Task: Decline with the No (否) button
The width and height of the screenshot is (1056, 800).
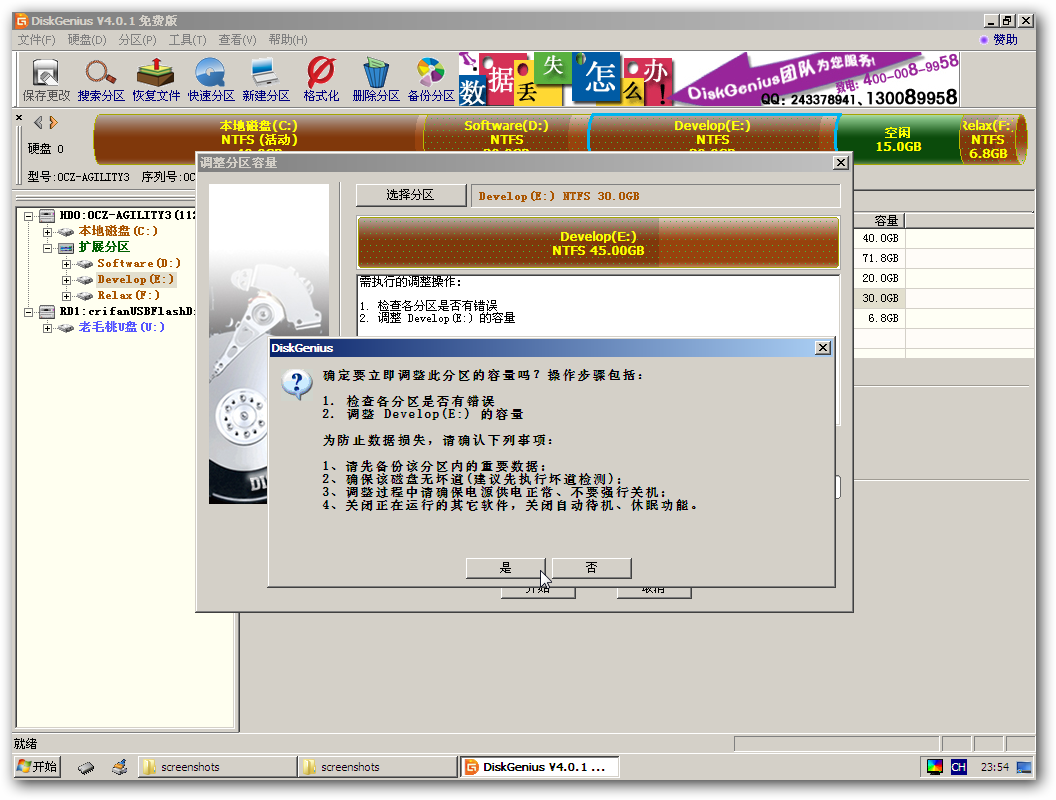Action: [591, 568]
